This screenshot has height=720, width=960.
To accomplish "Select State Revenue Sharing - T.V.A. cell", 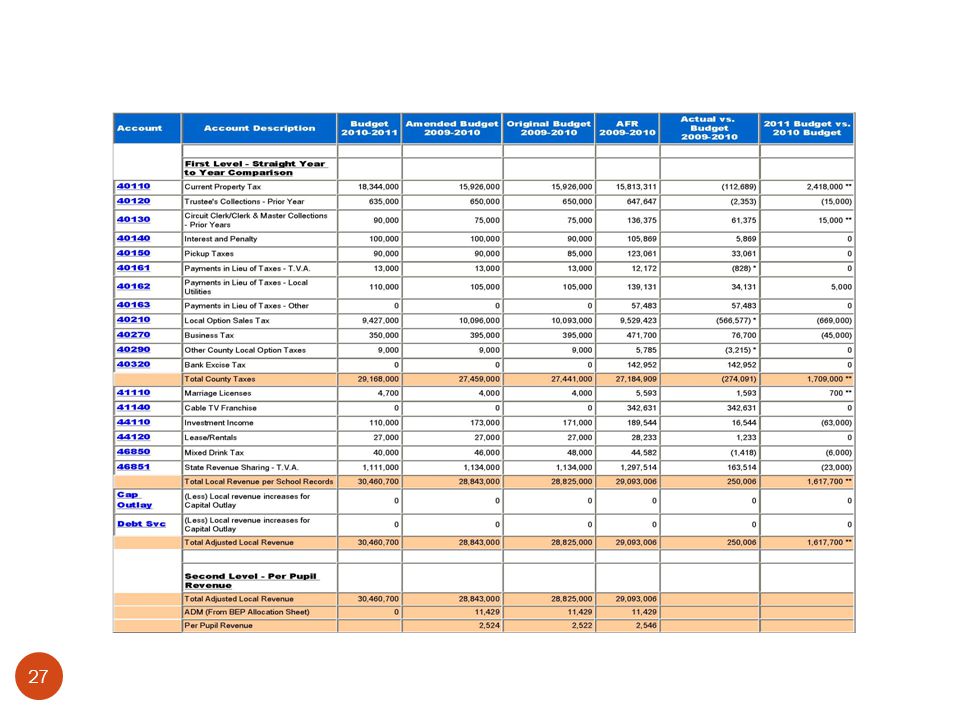I will pos(242,467).
